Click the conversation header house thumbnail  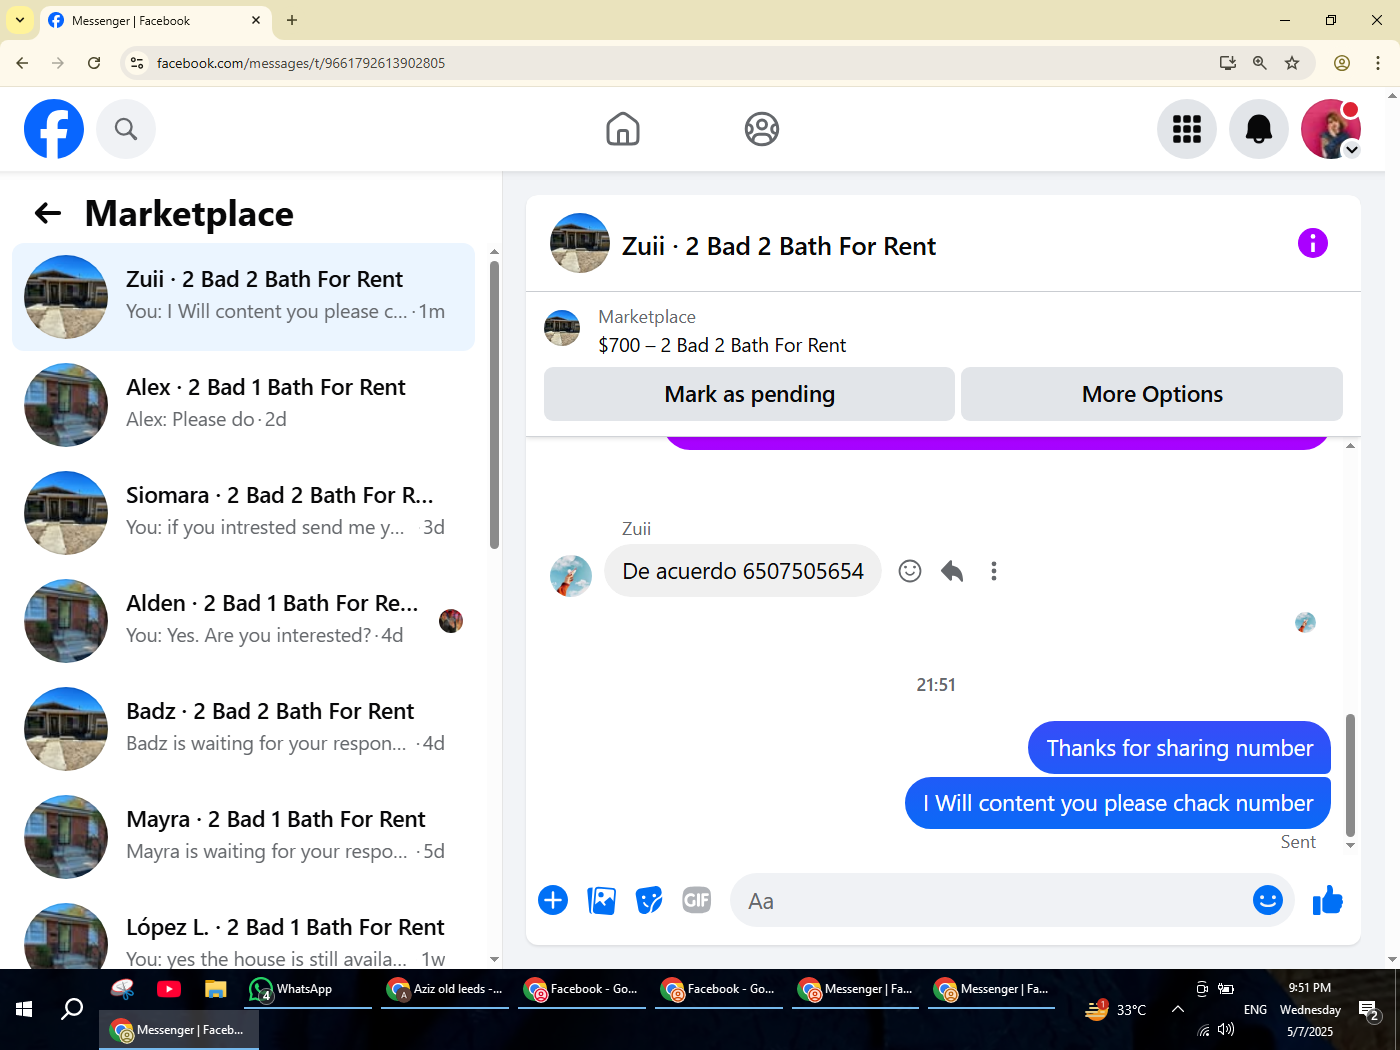580,243
